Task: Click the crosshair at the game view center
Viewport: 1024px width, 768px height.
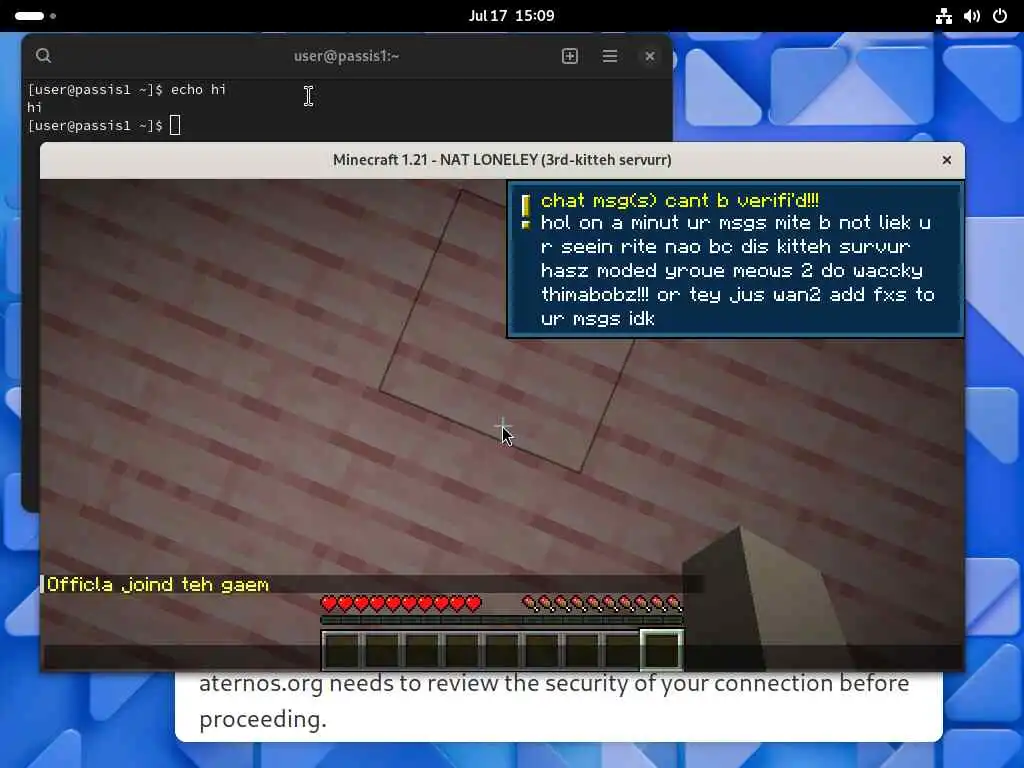Action: point(503,428)
